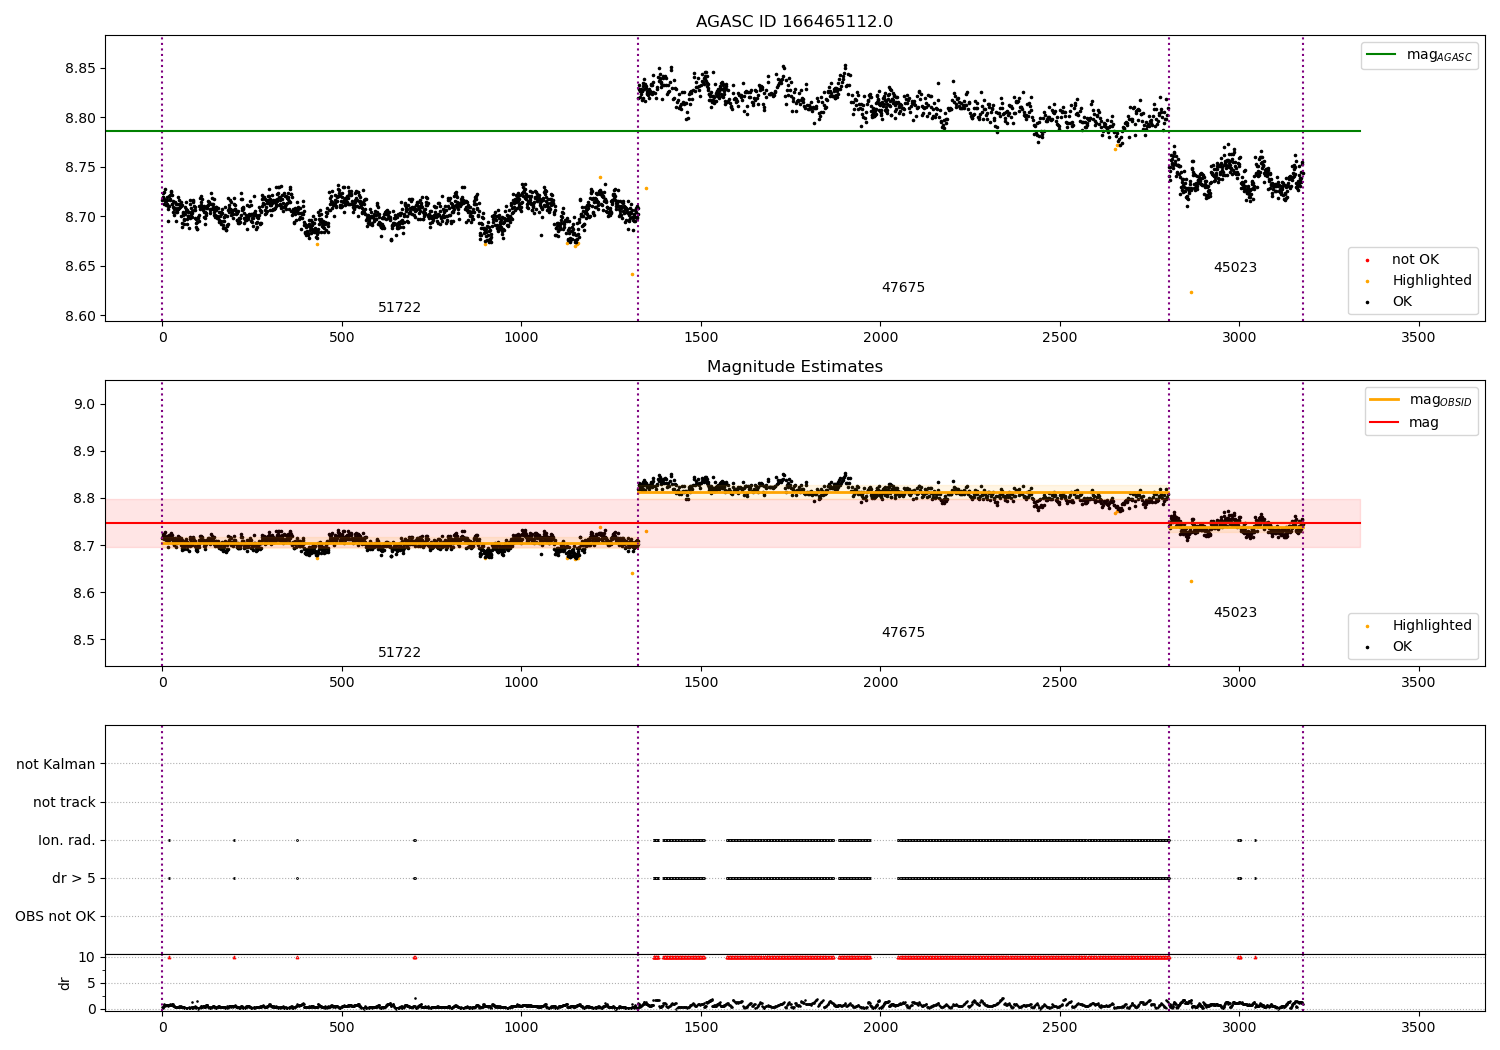Click the 8.75 y-axis tick label
The height and width of the screenshot is (1050, 1500).
click(x=80, y=168)
